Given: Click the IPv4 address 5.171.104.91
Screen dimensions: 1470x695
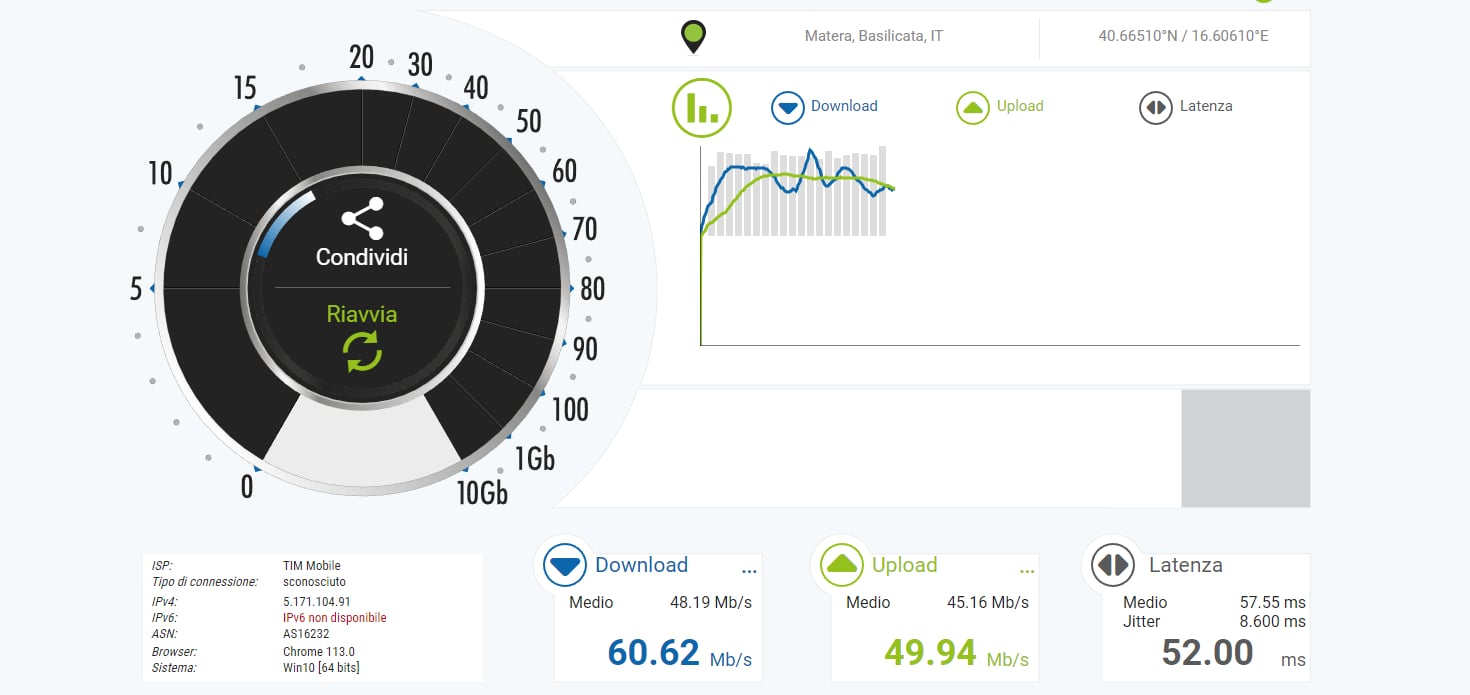Looking at the screenshot, I should pyautogui.click(x=317, y=602).
